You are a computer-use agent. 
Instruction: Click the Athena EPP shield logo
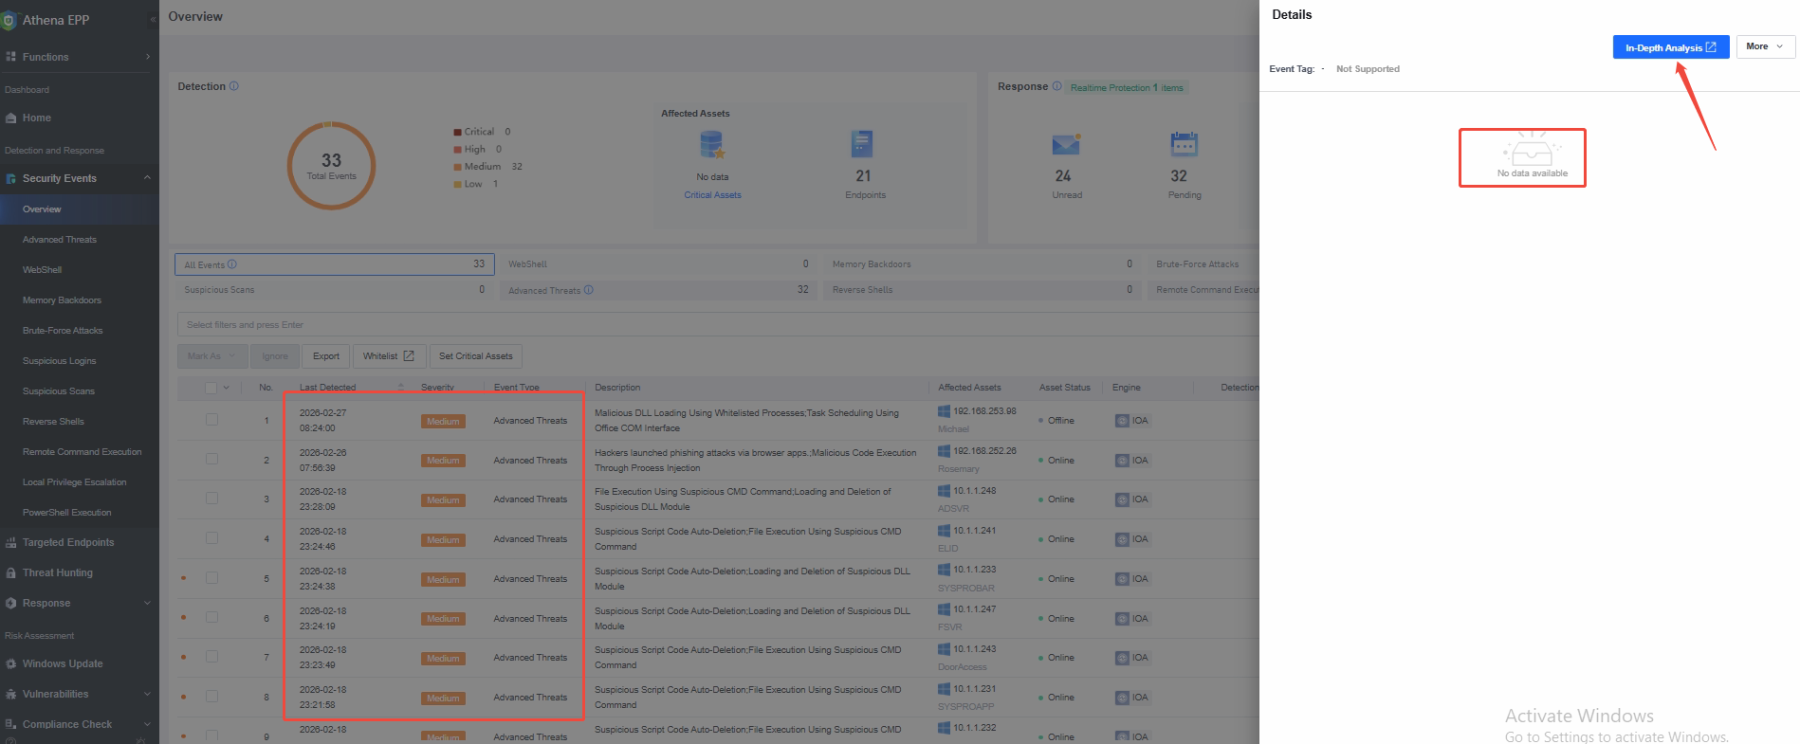9,20
